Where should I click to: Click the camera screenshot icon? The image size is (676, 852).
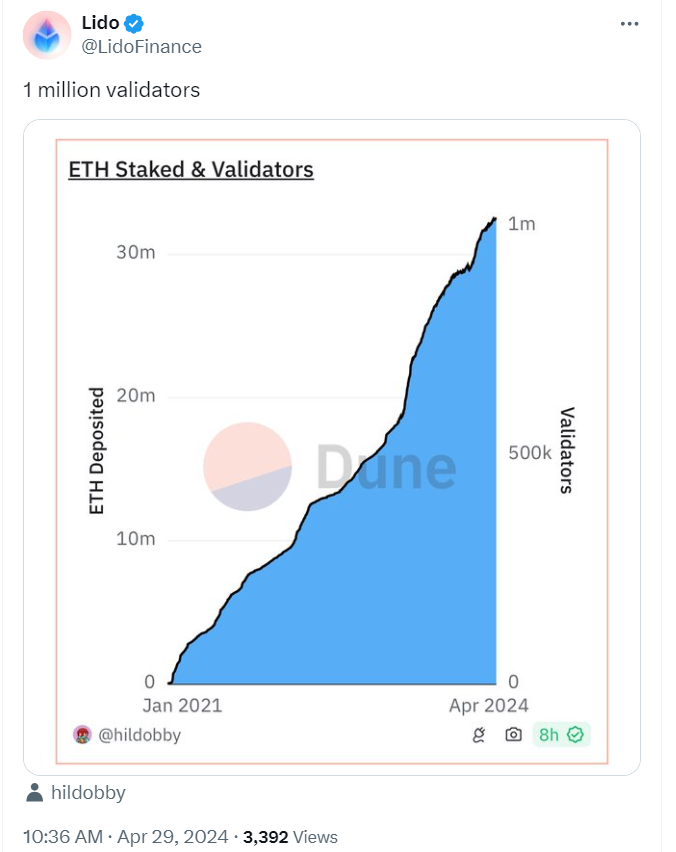pos(513,735)
